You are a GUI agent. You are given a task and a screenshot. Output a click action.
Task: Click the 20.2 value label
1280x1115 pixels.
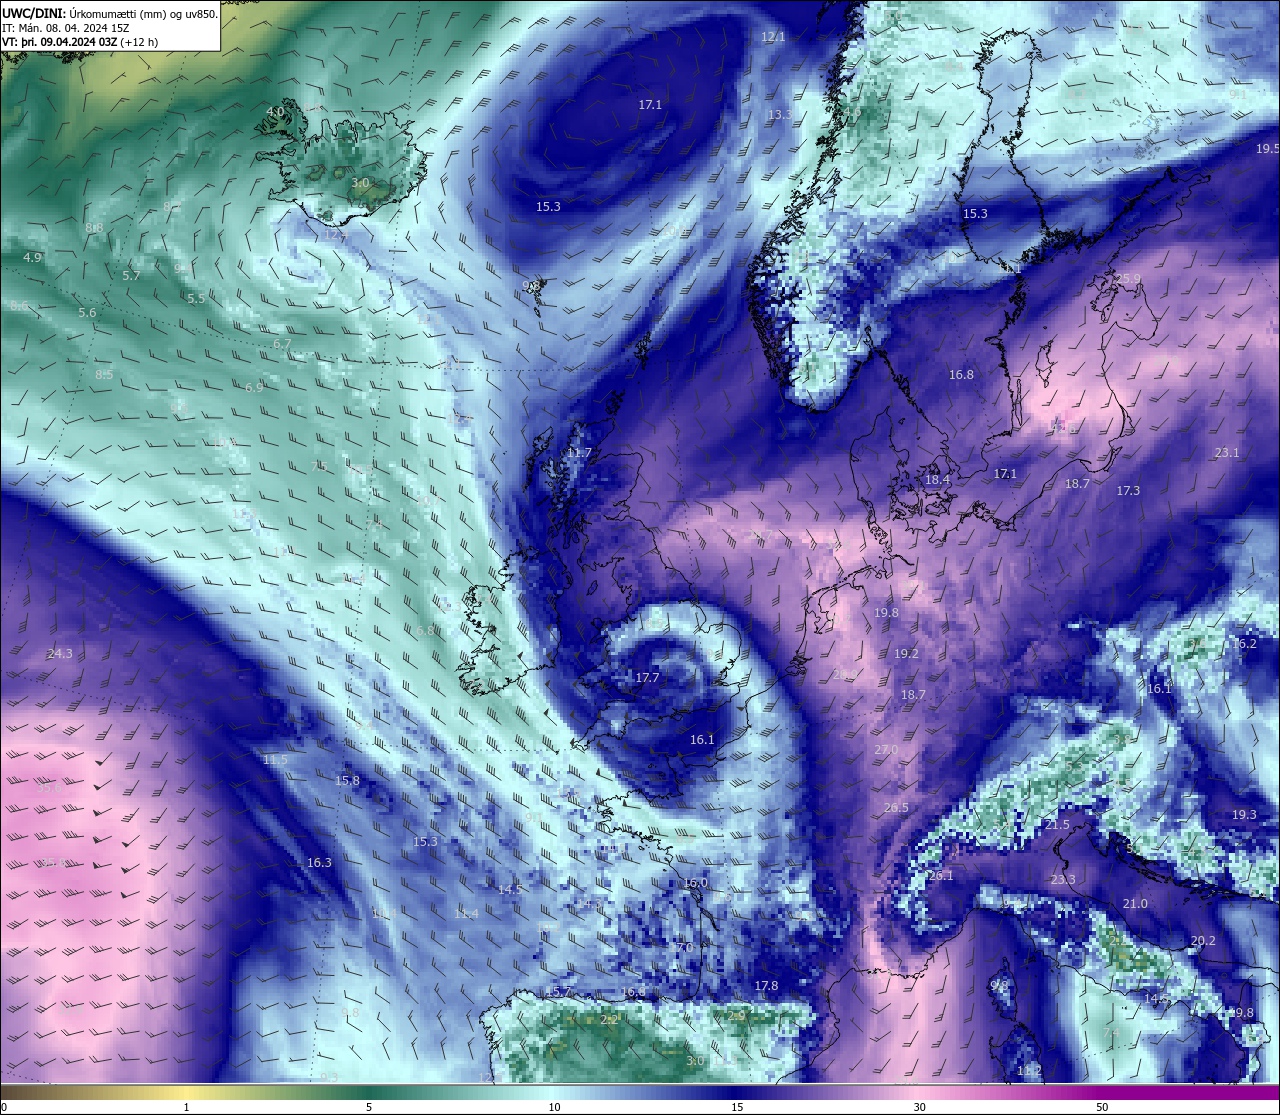coord(1203,941)
